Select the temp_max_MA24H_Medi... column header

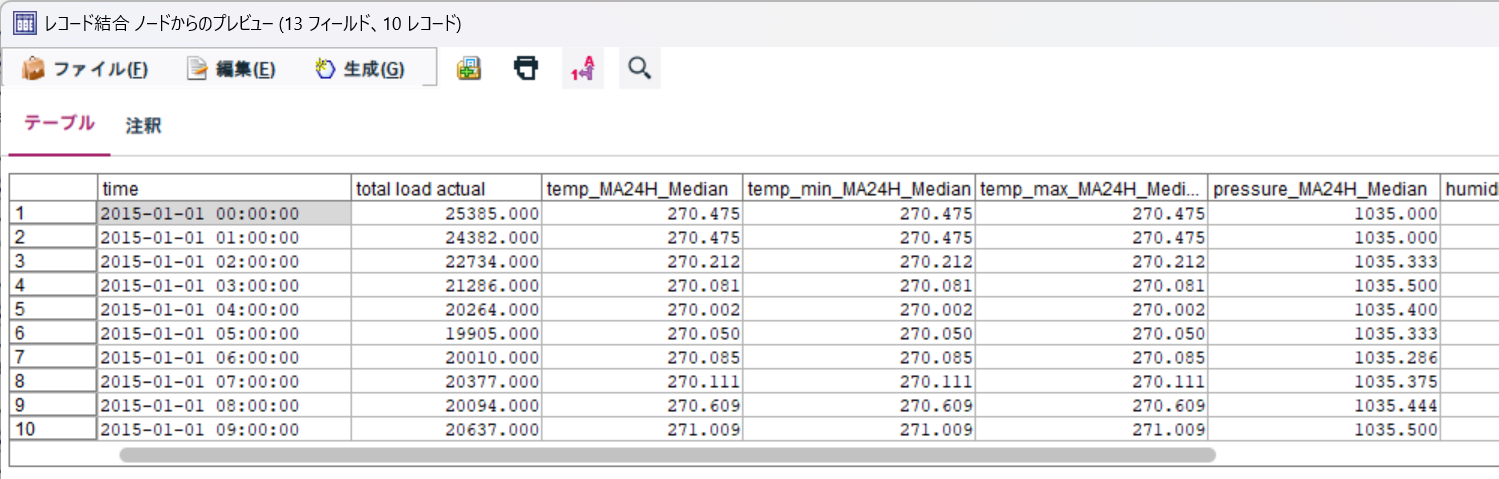[1091, 188]
